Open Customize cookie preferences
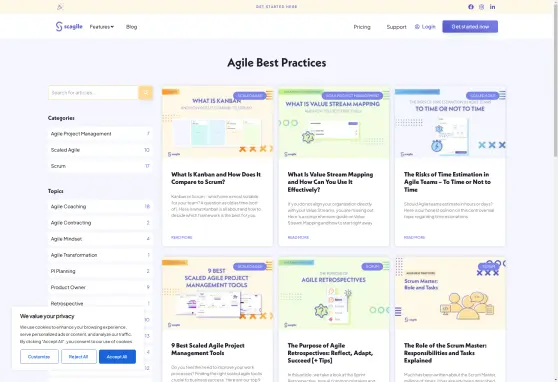558x382 pixels. click(39, 356)
